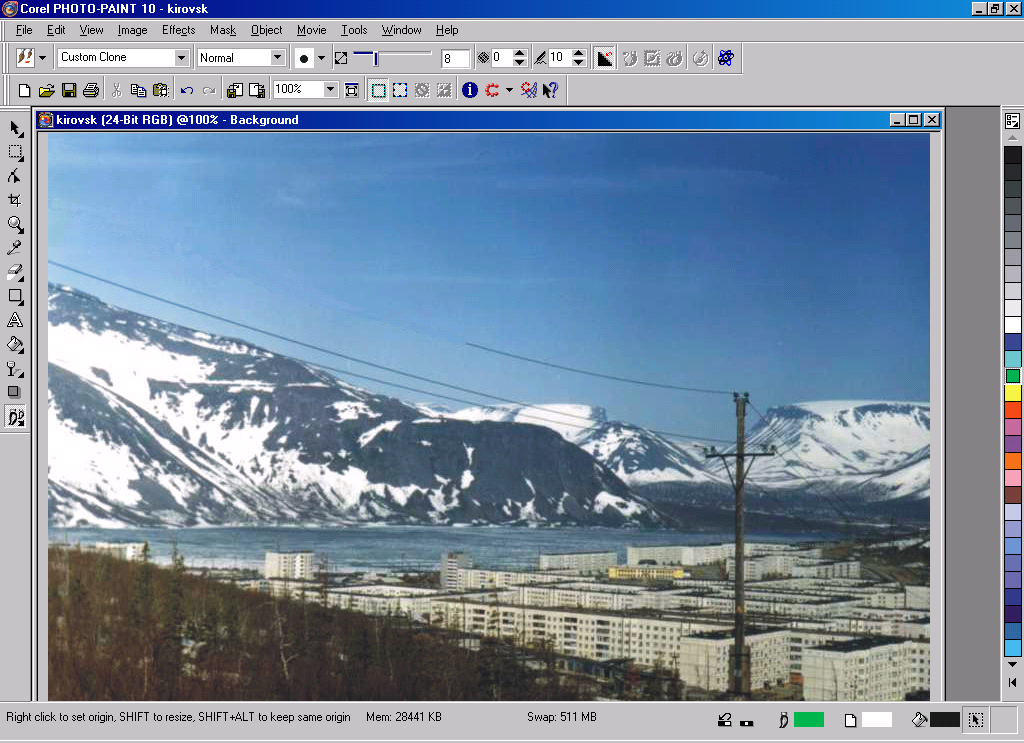Select the Eraser tool
1024x743 pixels.
pyautogui.click(x=15, y=272)
